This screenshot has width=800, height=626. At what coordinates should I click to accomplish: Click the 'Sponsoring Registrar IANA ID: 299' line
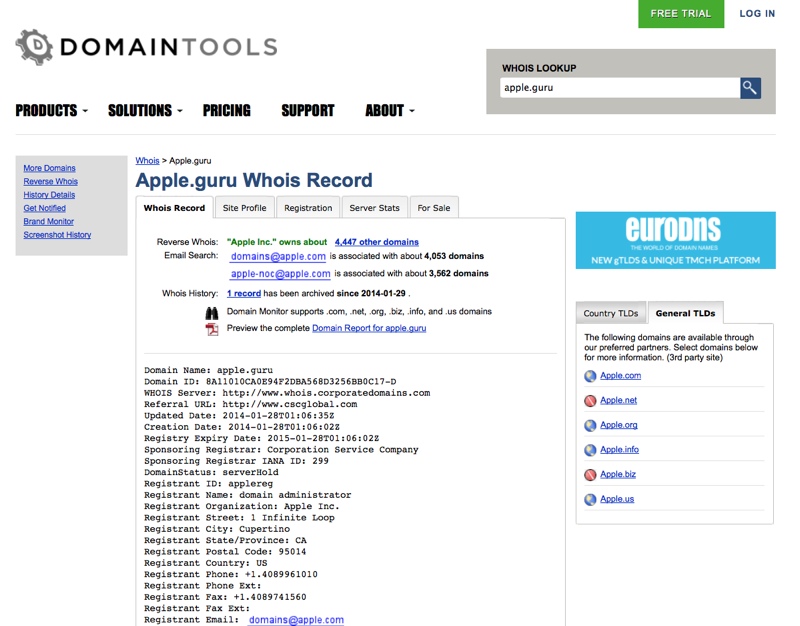coord(236,461)
